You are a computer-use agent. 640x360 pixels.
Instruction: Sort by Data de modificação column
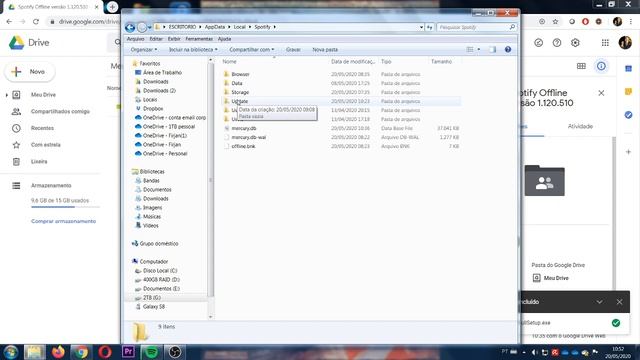[353, 62]
